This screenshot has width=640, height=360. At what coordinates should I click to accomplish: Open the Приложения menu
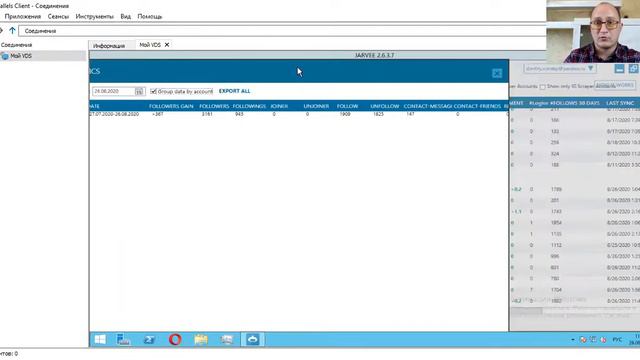(x=23, y=16)
